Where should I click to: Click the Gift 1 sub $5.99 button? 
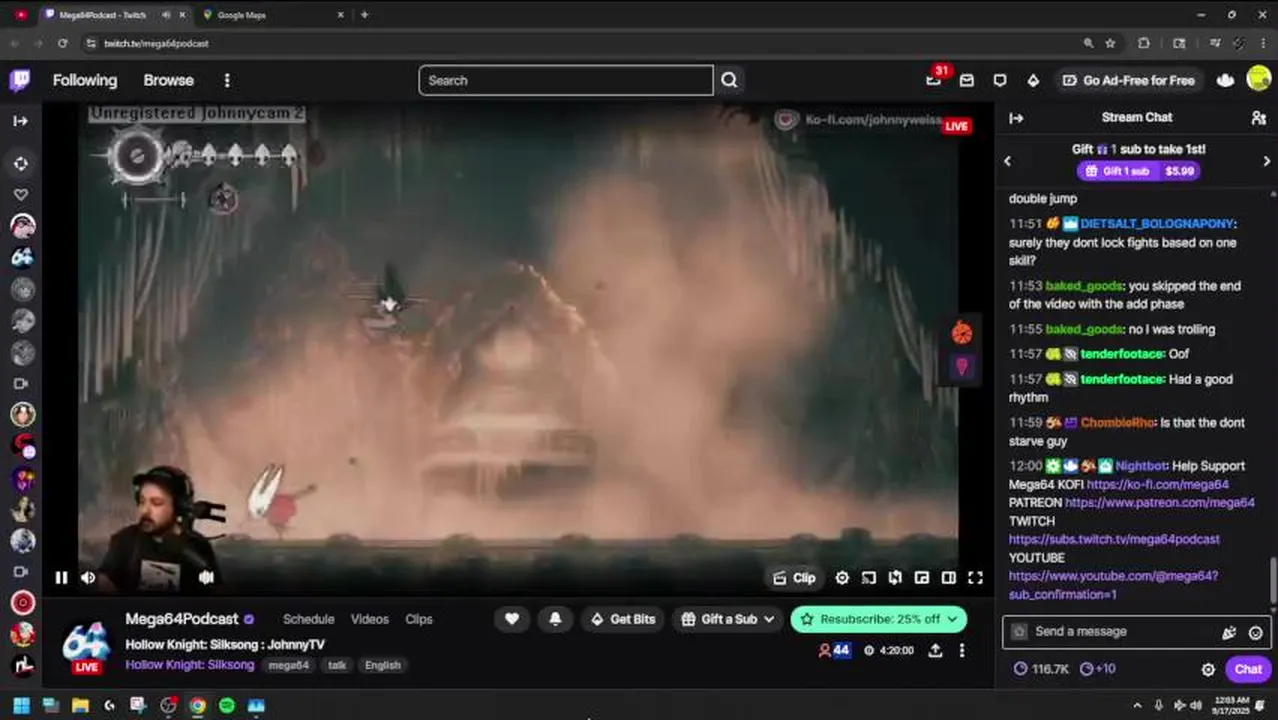pyautogui.click(x=1138, y=171)
